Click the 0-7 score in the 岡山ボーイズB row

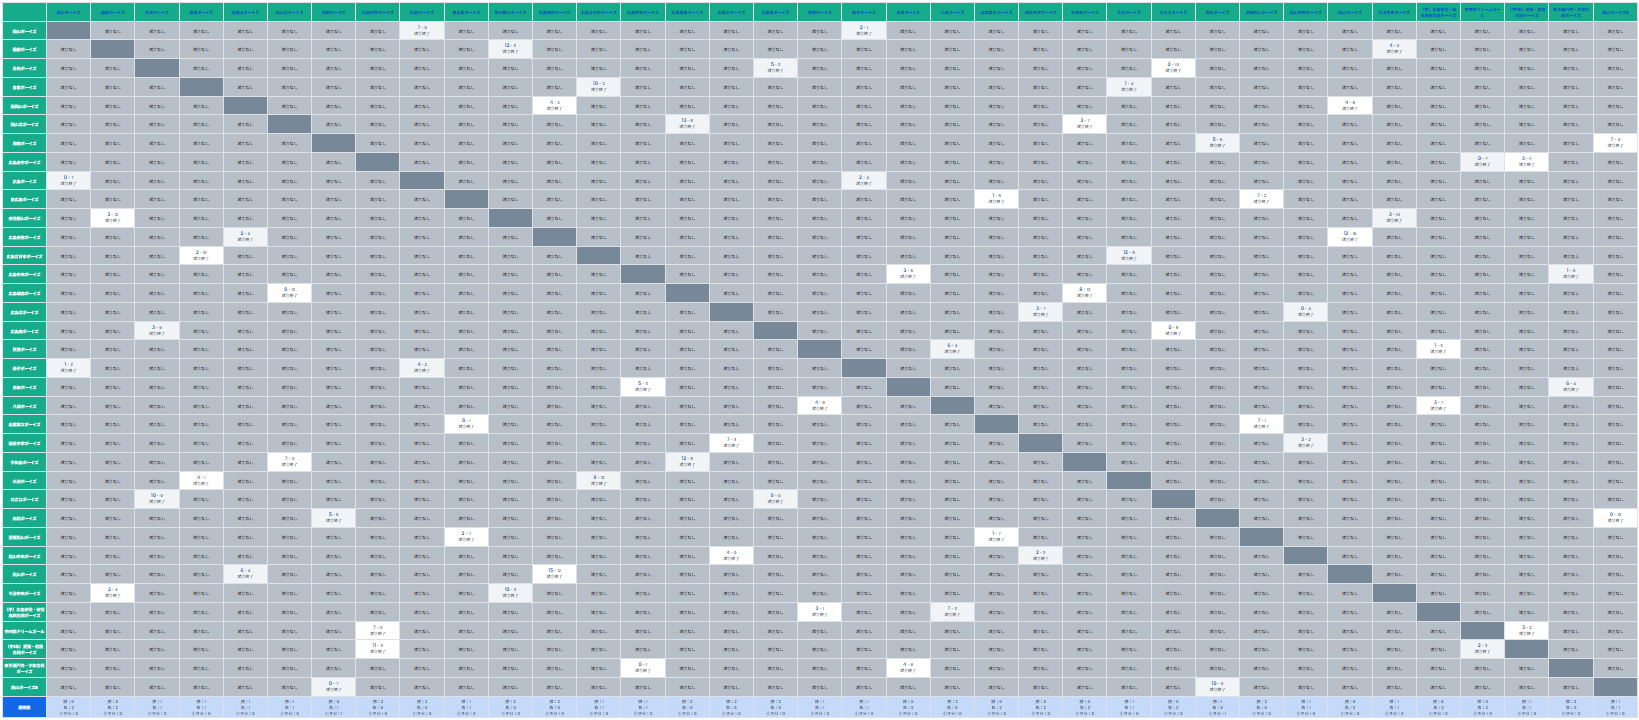tap(333, 687)
